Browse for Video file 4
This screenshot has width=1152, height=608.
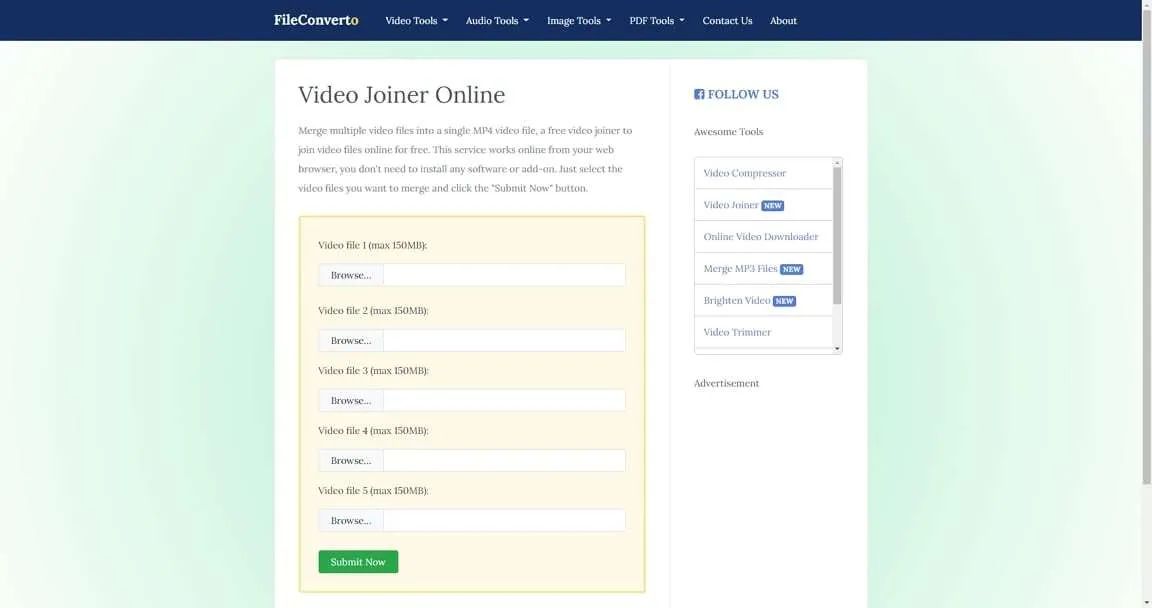(350, 460)
